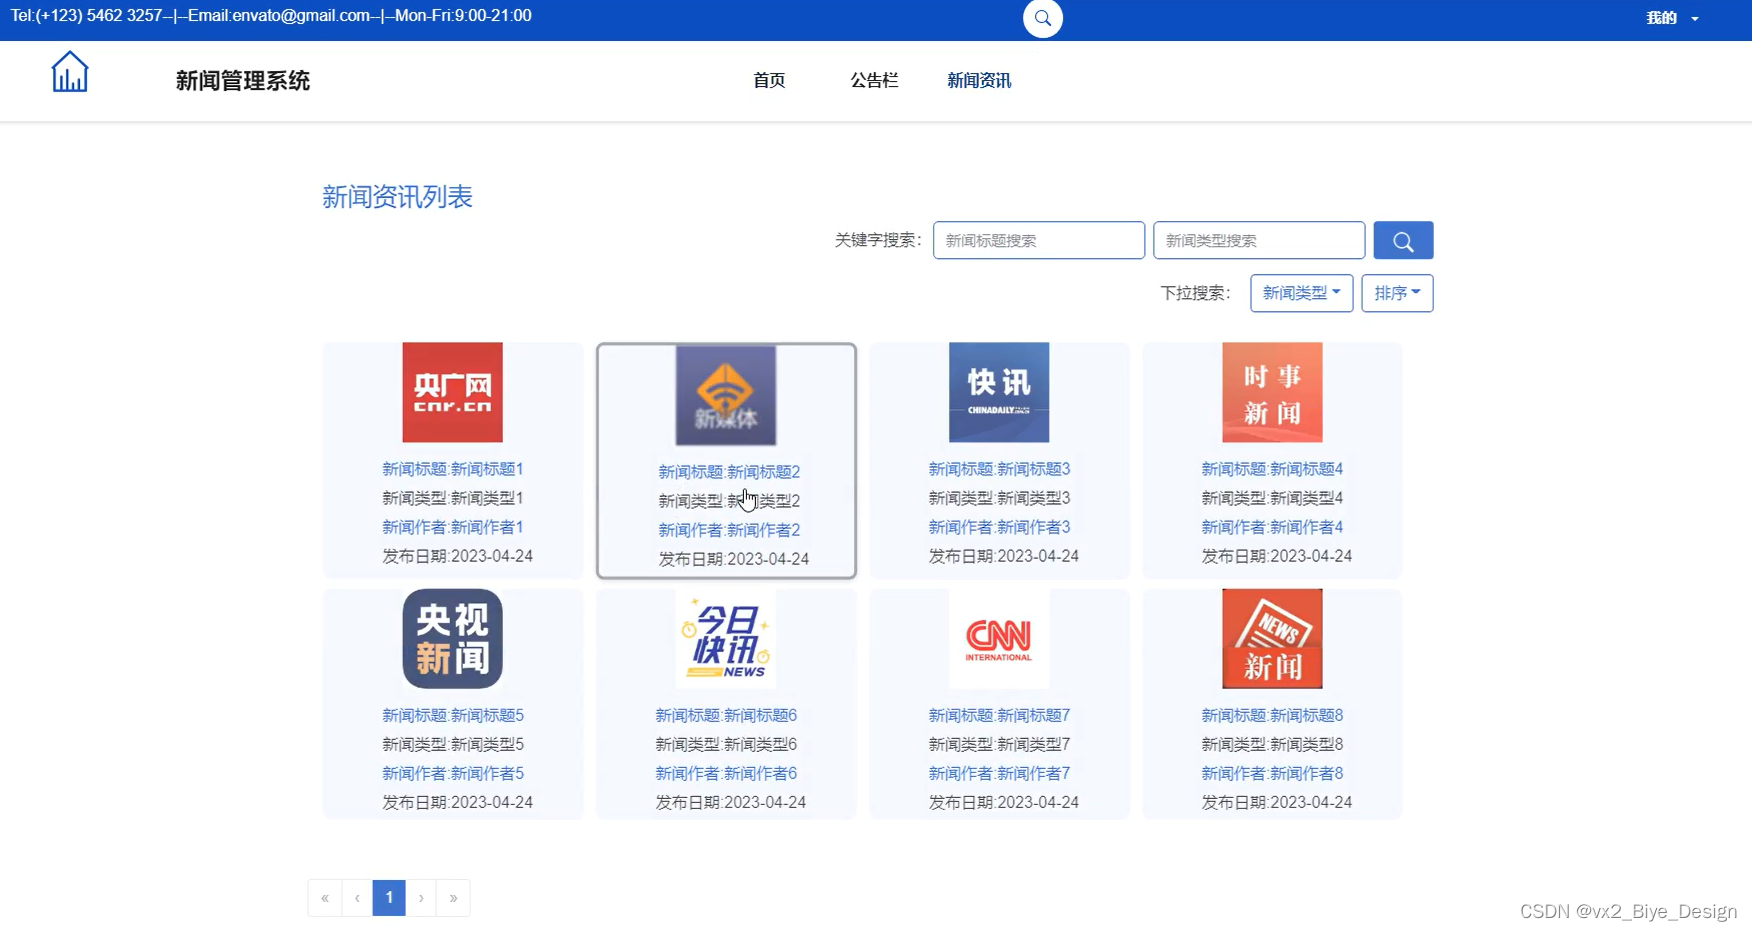
Task: Click author link 新闻作者:新闻作者1
Action: tap(453, 527)
